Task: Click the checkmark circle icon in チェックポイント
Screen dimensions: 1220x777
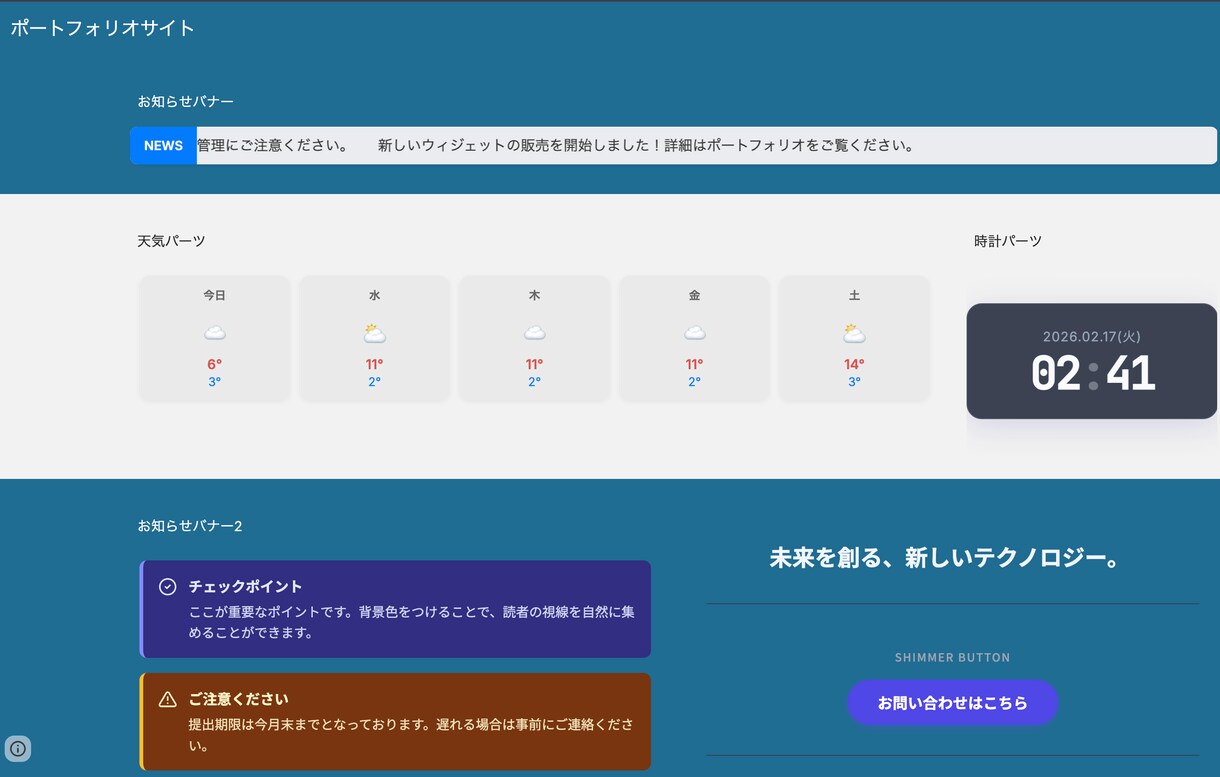Action: [168, 586]
